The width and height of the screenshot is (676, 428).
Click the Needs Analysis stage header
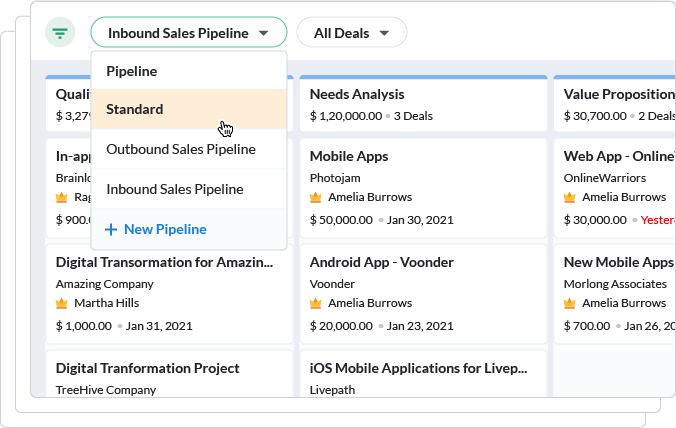tap(357, 94)
